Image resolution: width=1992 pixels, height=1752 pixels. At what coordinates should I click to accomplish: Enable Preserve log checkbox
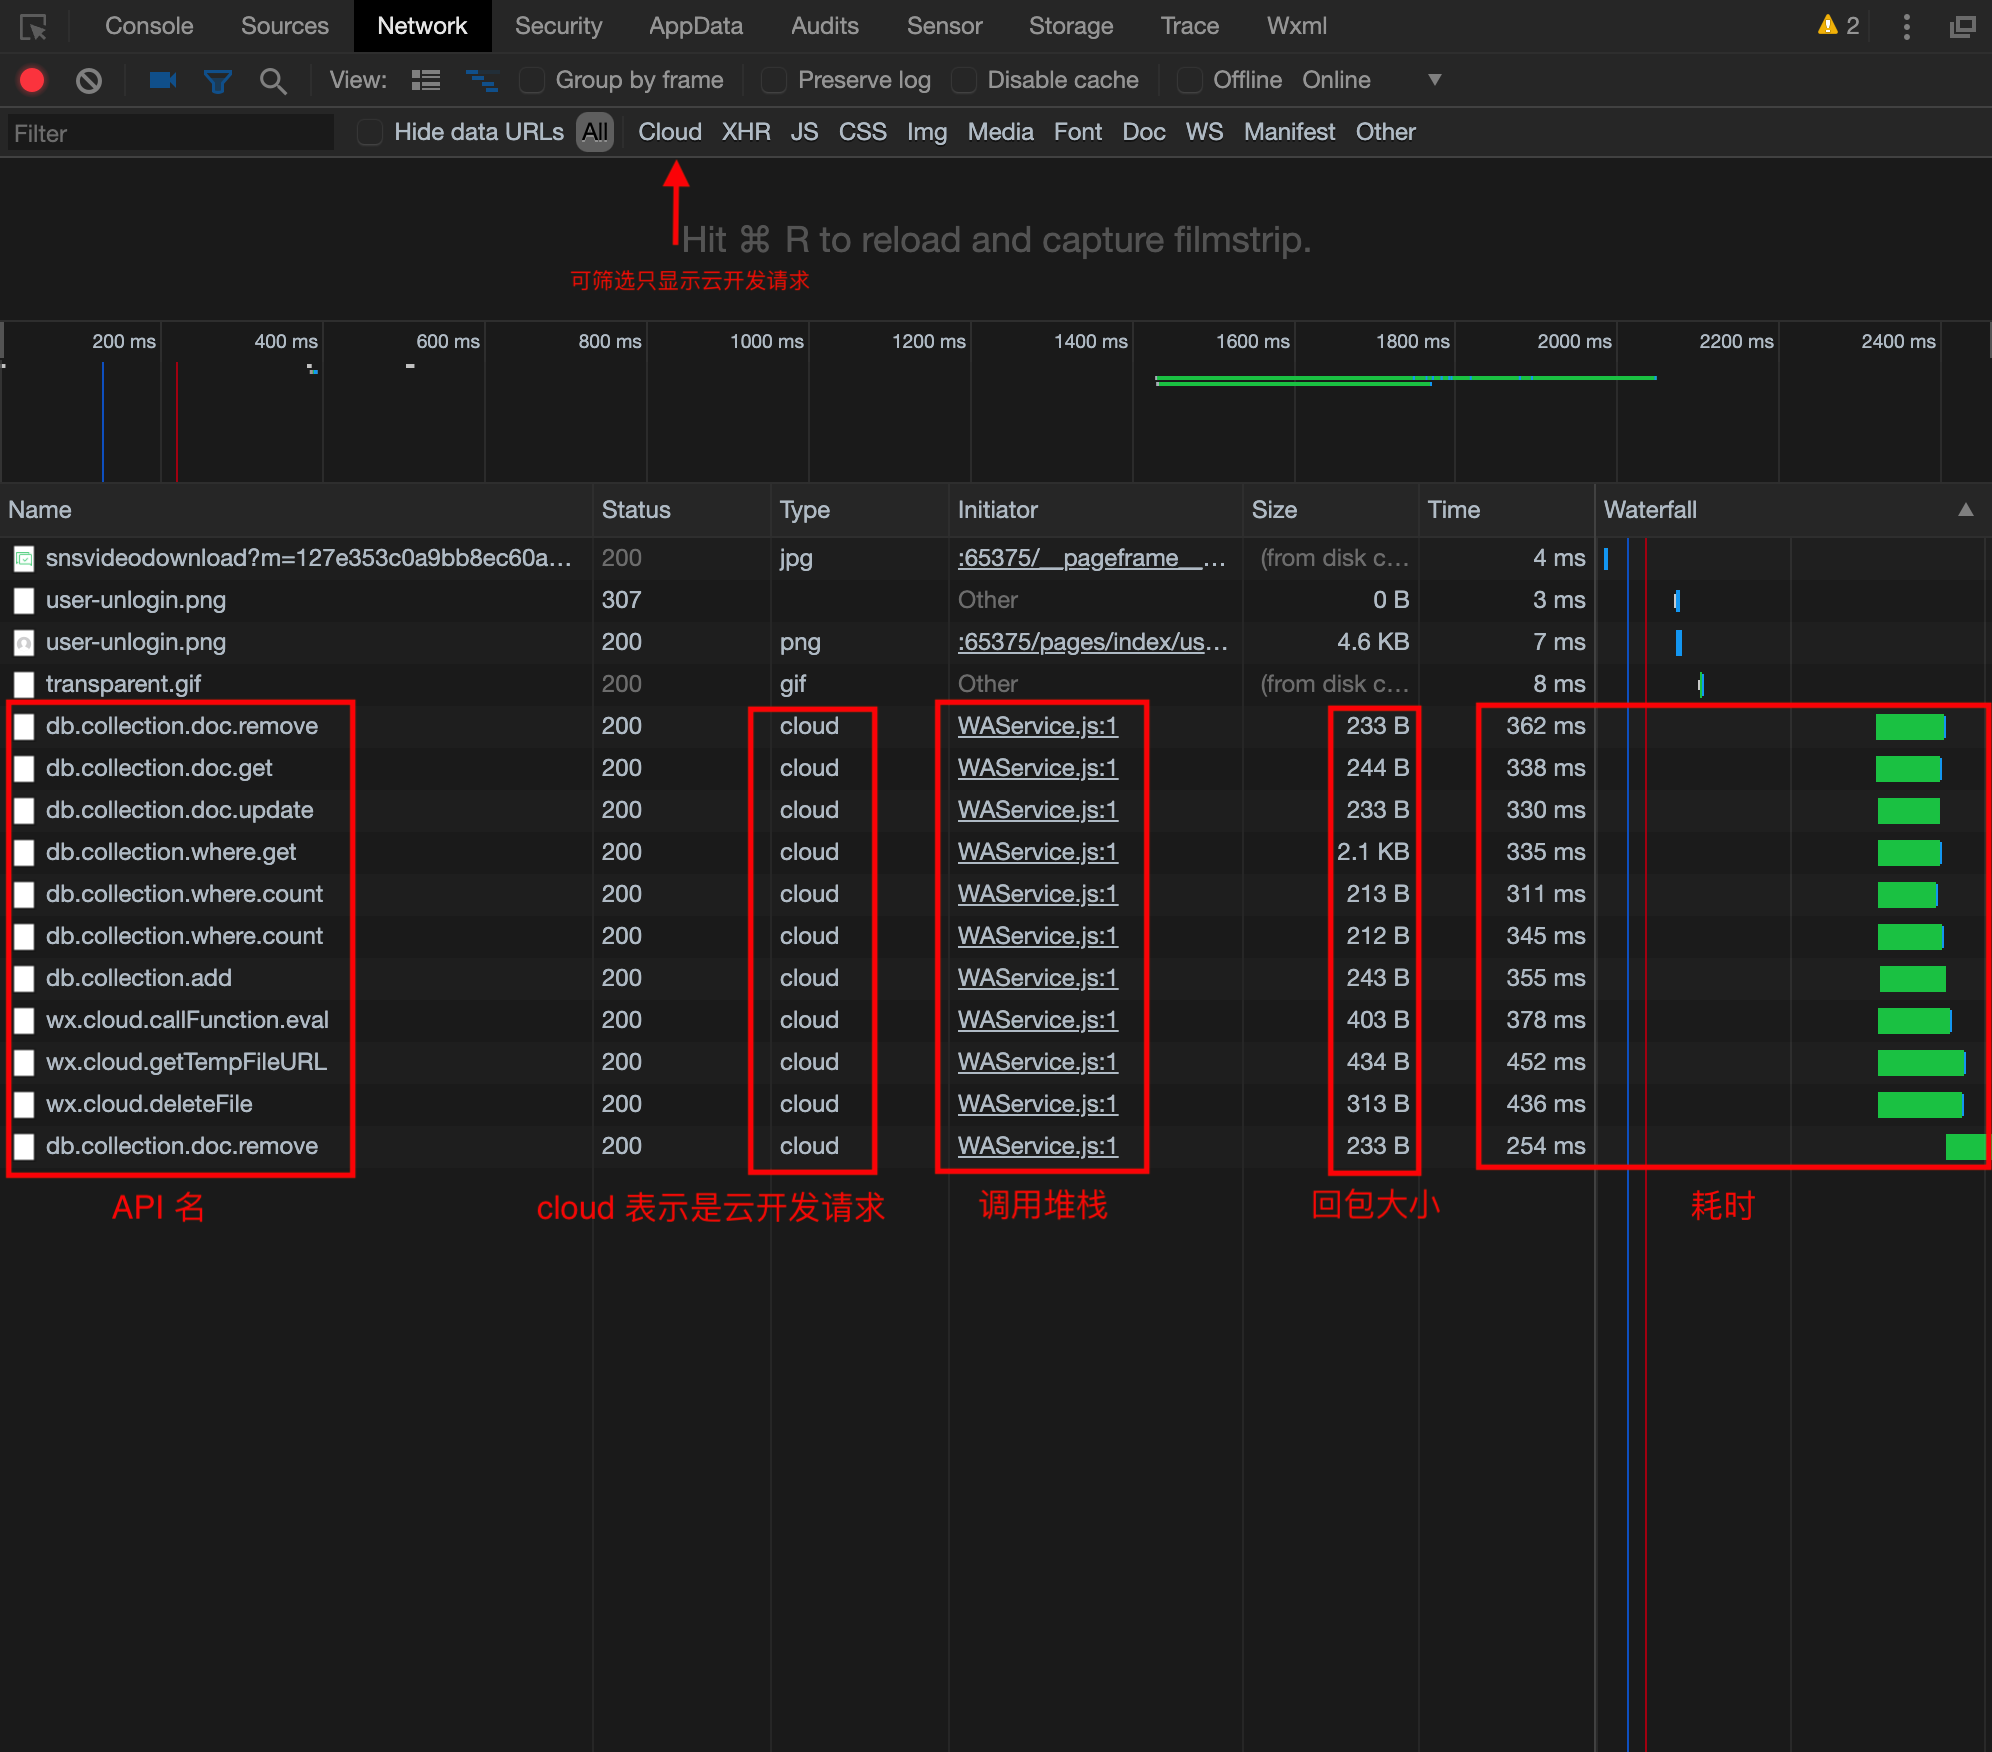pos(774,80)
